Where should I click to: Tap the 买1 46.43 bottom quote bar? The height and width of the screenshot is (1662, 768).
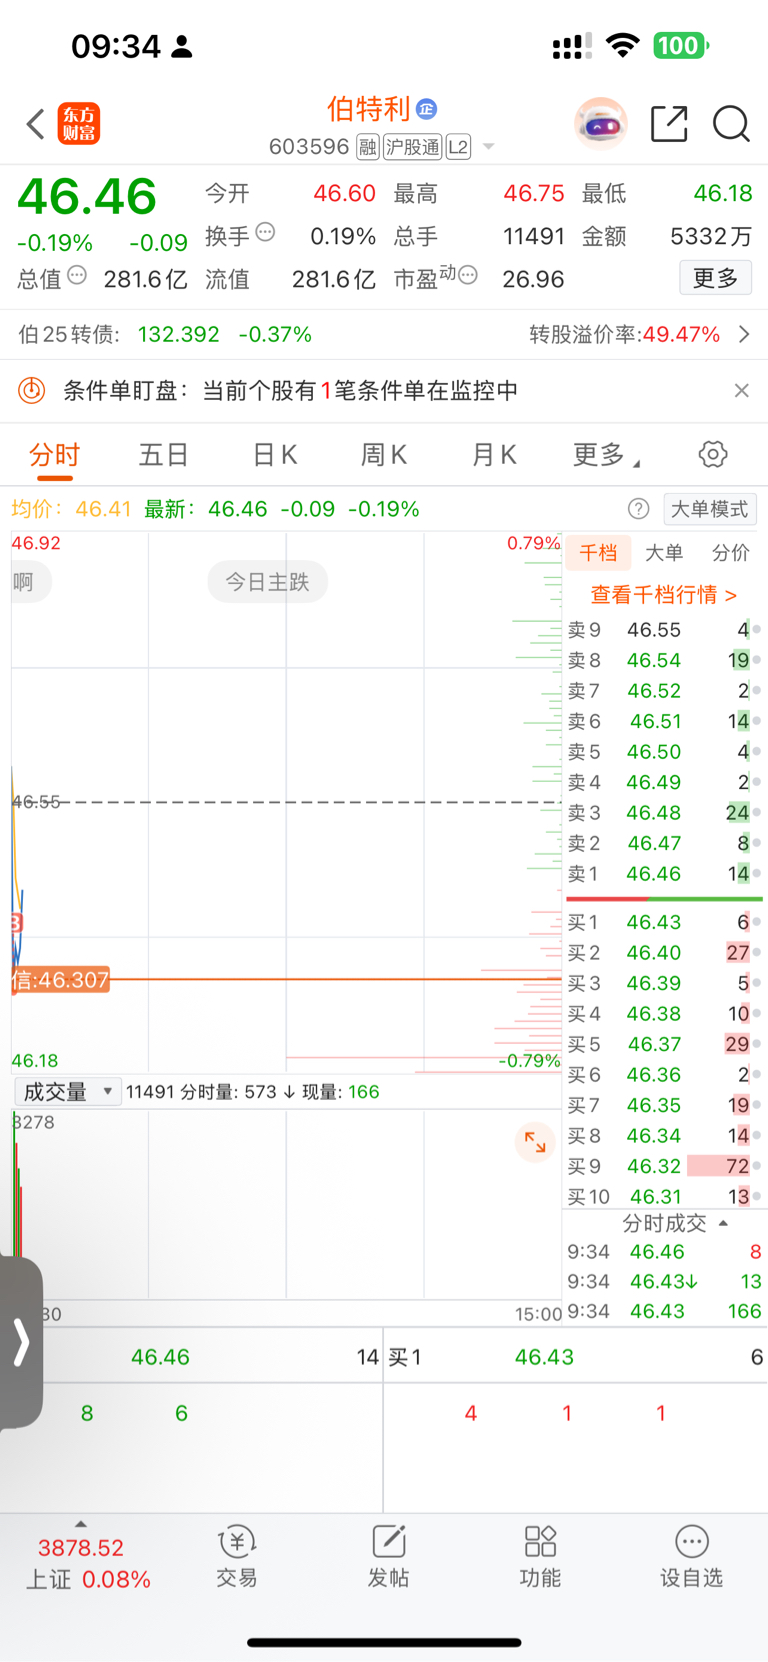pos(576,1357)
